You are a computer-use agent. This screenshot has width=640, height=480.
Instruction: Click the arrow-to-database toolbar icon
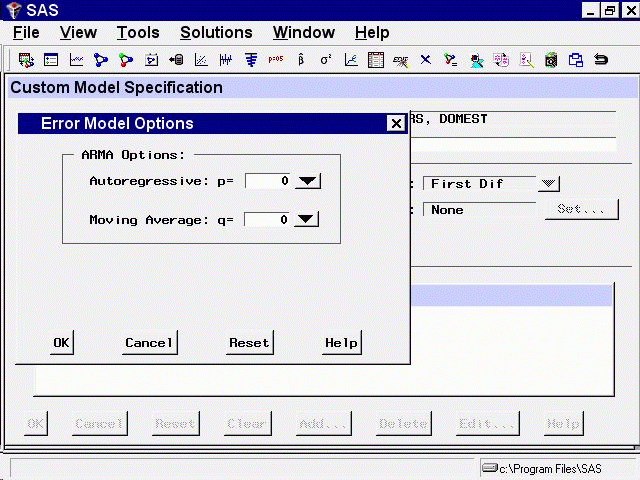click(176, 60)
